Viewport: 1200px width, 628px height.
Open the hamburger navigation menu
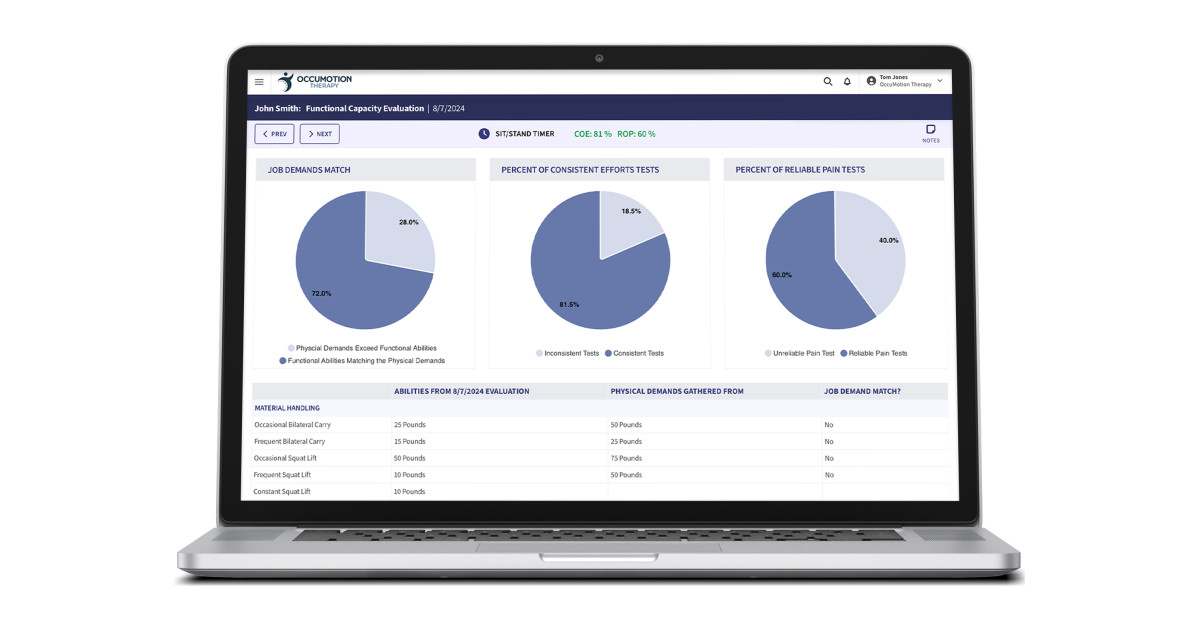pos(259,81)
